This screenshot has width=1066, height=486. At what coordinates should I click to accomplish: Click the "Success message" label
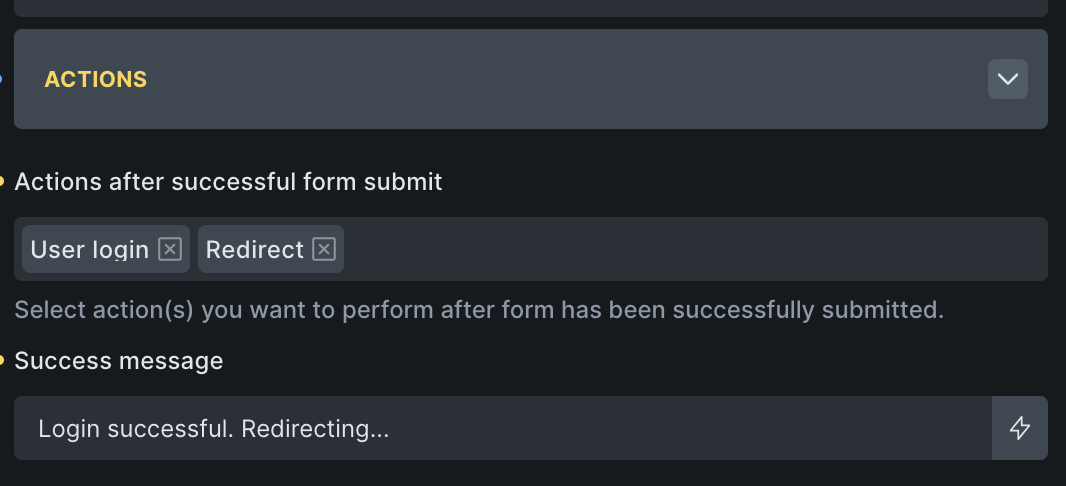pos(119,360)
